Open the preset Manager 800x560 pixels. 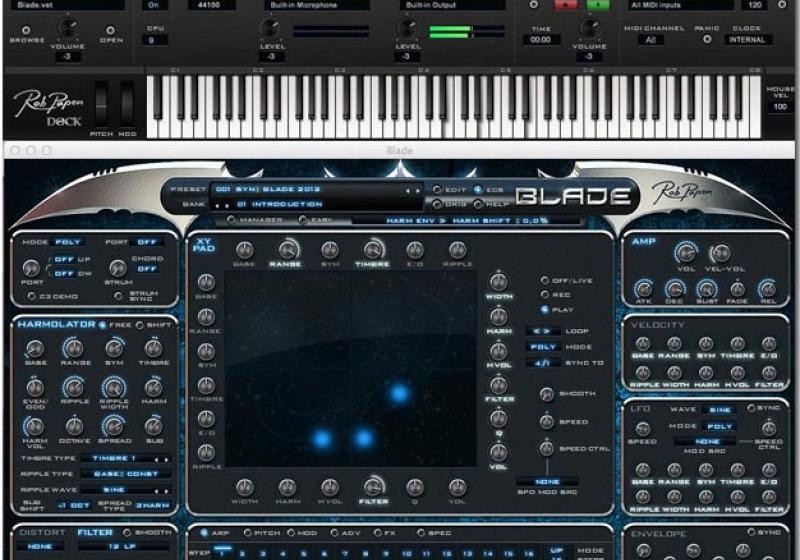[231, 219]
